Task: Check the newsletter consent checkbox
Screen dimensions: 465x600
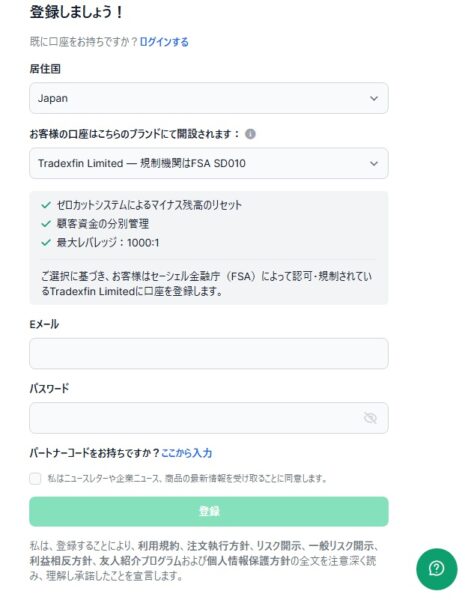Action: tap(35, 478)
